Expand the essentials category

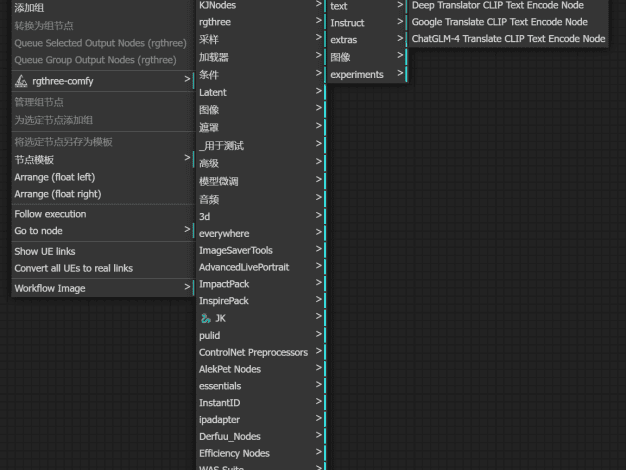[x=261, y=386]
